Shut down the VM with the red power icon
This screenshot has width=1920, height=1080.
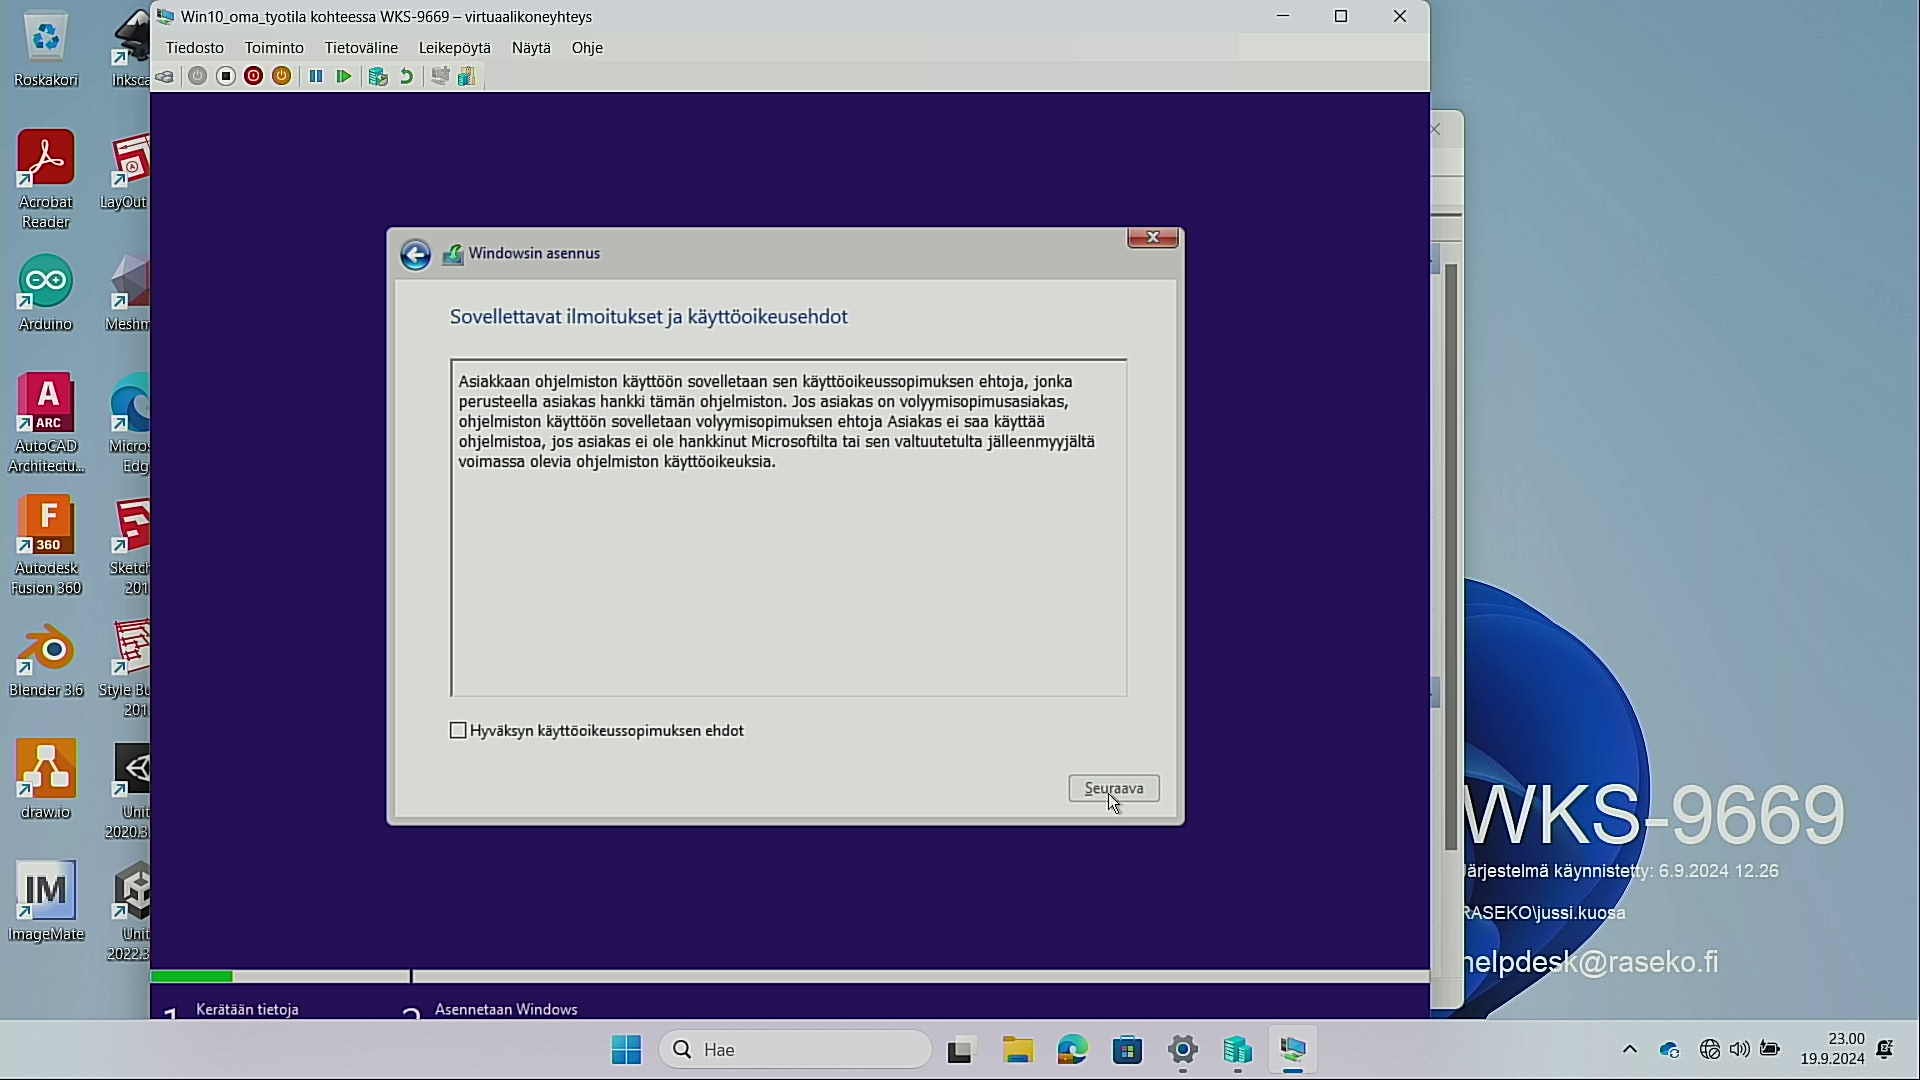click(254, 77)
